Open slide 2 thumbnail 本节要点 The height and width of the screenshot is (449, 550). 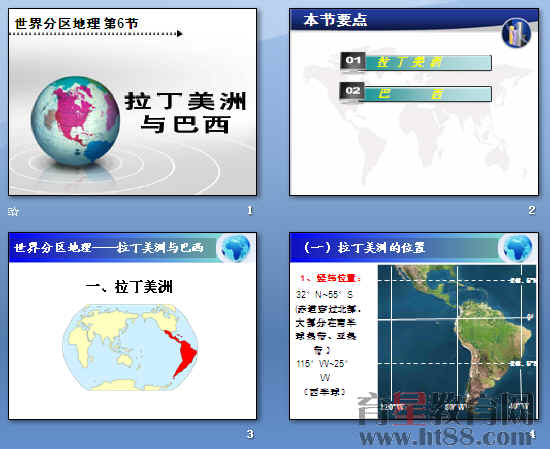coord(414,102)
